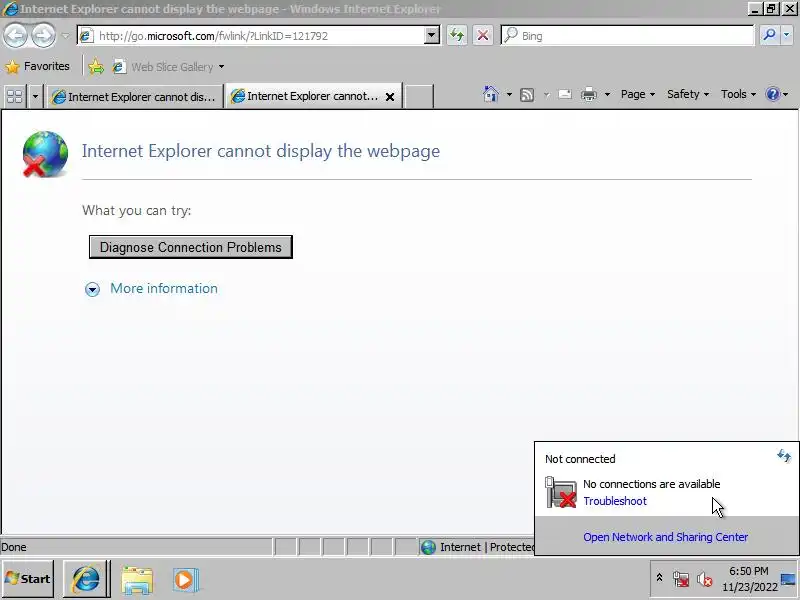
Task: Open the Safety menu
Action: (x=688, y=94)
